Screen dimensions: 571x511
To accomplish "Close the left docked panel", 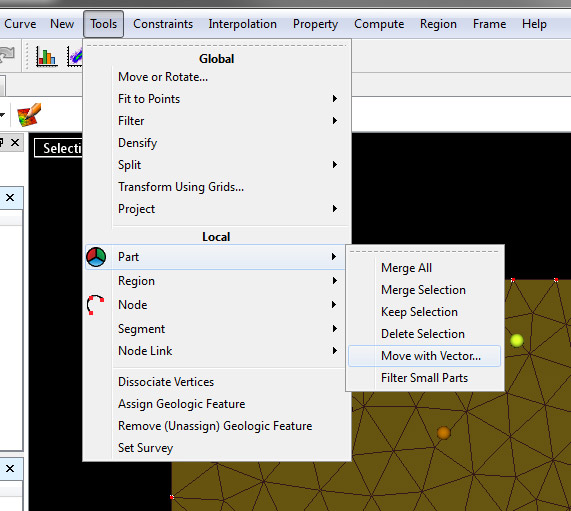I will pyautogui.click(x=15, y=142).
